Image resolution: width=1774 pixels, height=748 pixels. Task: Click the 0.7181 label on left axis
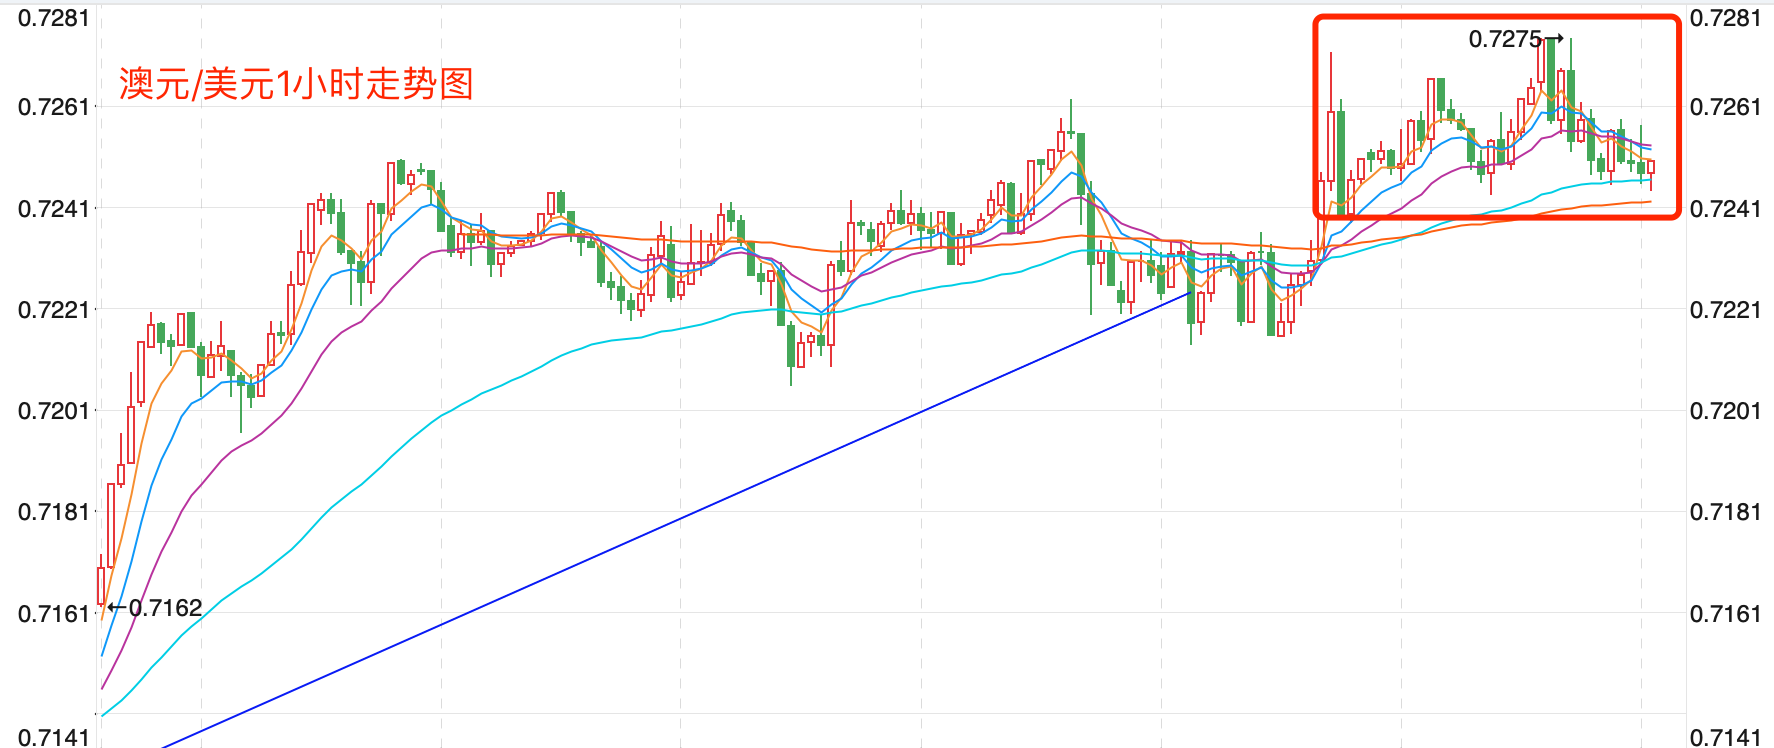coord(54,511)
